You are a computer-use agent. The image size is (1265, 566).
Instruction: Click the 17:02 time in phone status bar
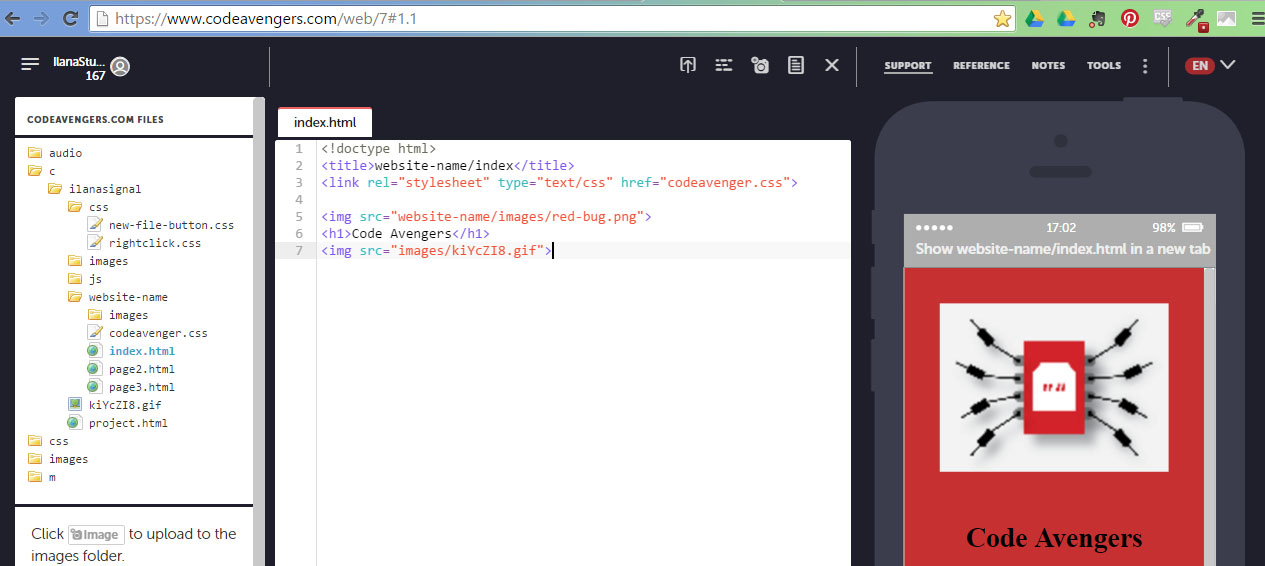(1061, 228)
